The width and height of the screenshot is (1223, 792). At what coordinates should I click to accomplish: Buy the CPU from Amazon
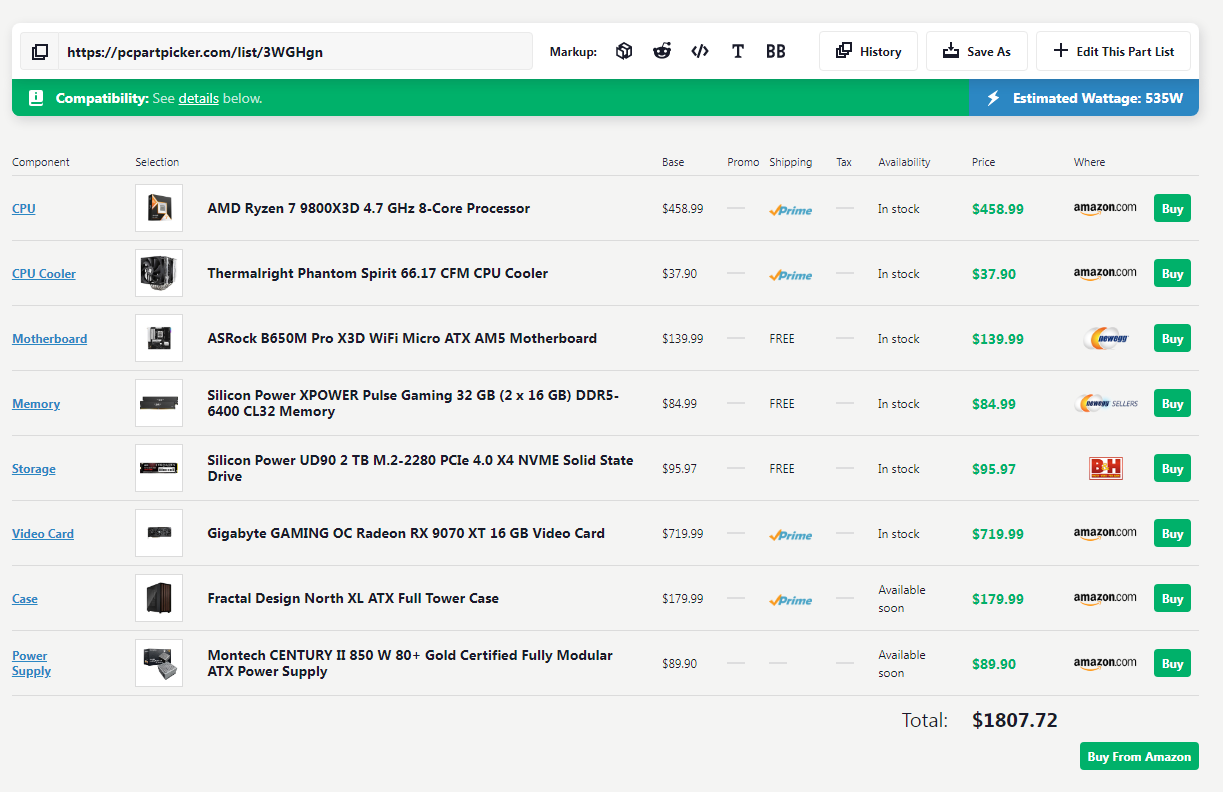pyautogui.click(x=1172, y=208)
